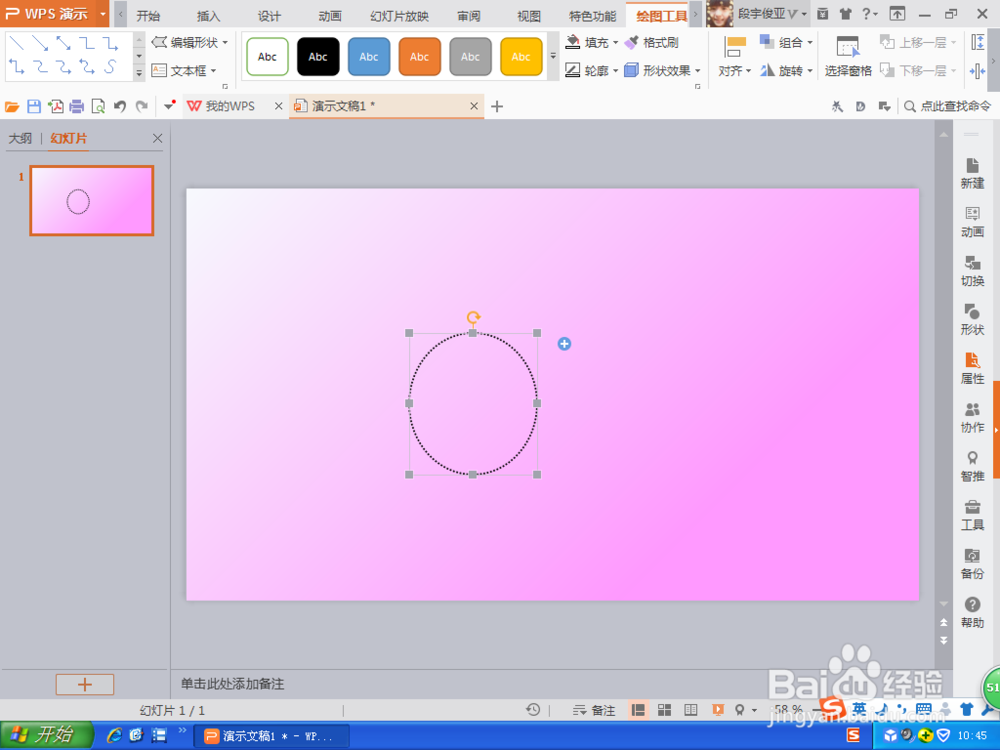Click the Windows 开始 Start button
Screen dimensions: 1000x750
point(46,735)
